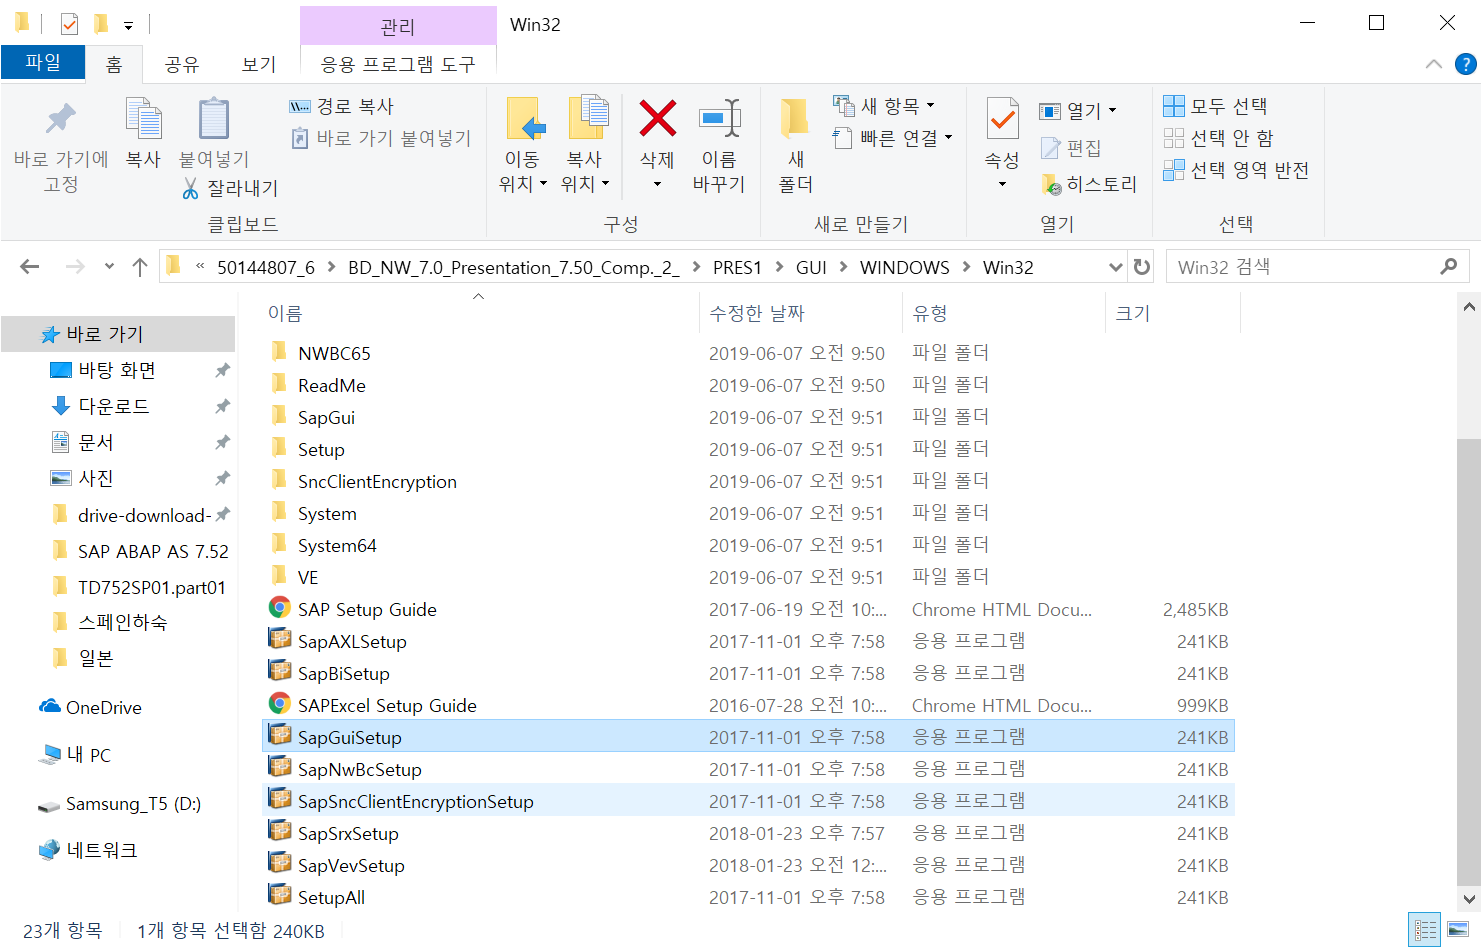This screenshot has width=1481, height=948.
Task: Open the Open (열기) dropdown arrow
Action: point(1112,110)
